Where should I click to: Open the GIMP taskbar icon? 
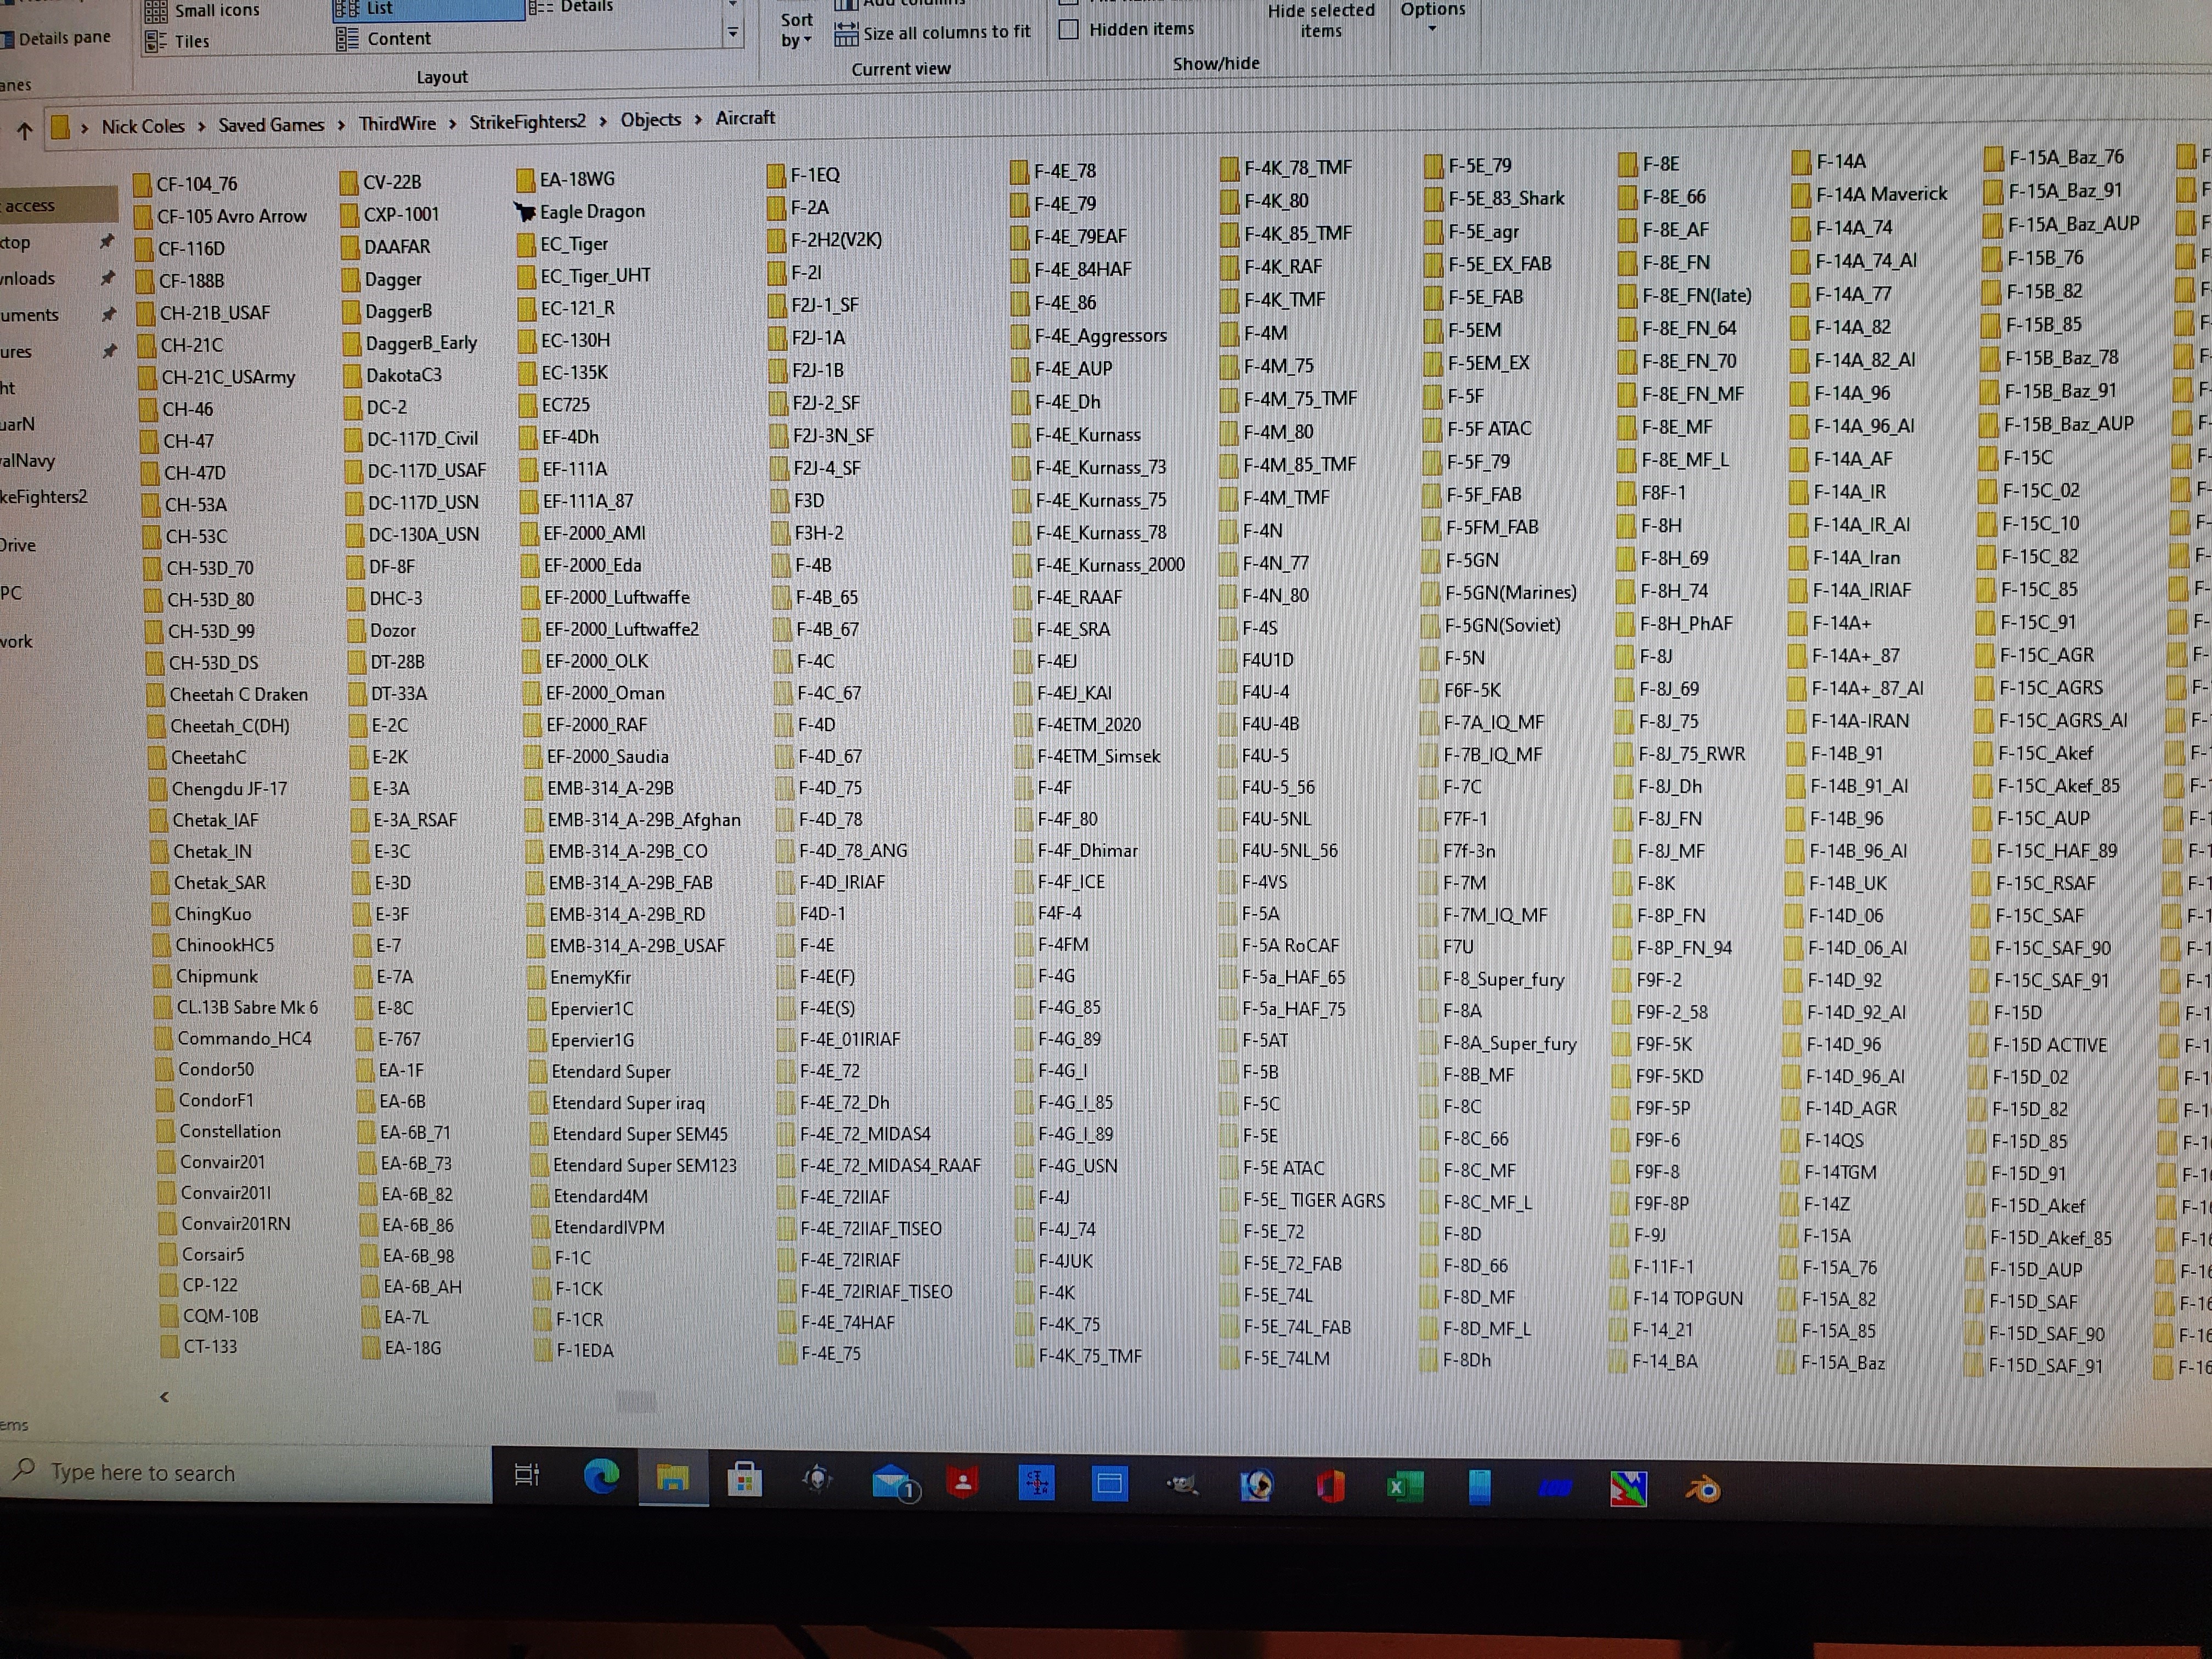1183,1485
